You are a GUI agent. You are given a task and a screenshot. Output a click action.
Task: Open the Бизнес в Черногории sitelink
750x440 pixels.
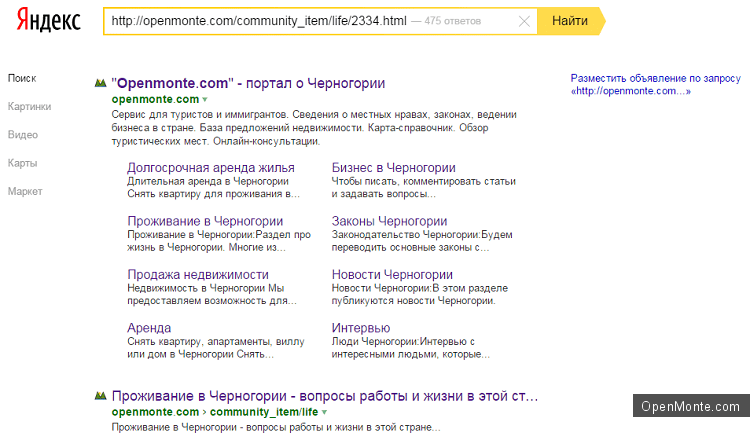394,168
